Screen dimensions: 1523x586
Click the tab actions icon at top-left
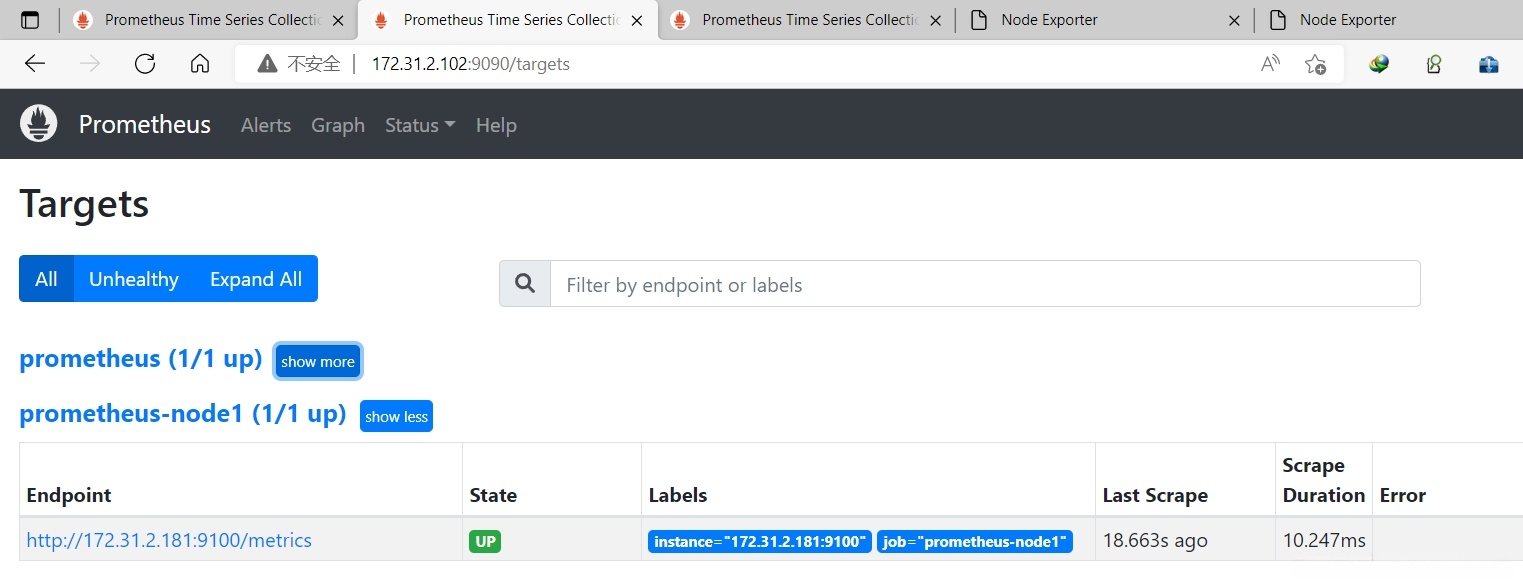(x=31, y=20)
